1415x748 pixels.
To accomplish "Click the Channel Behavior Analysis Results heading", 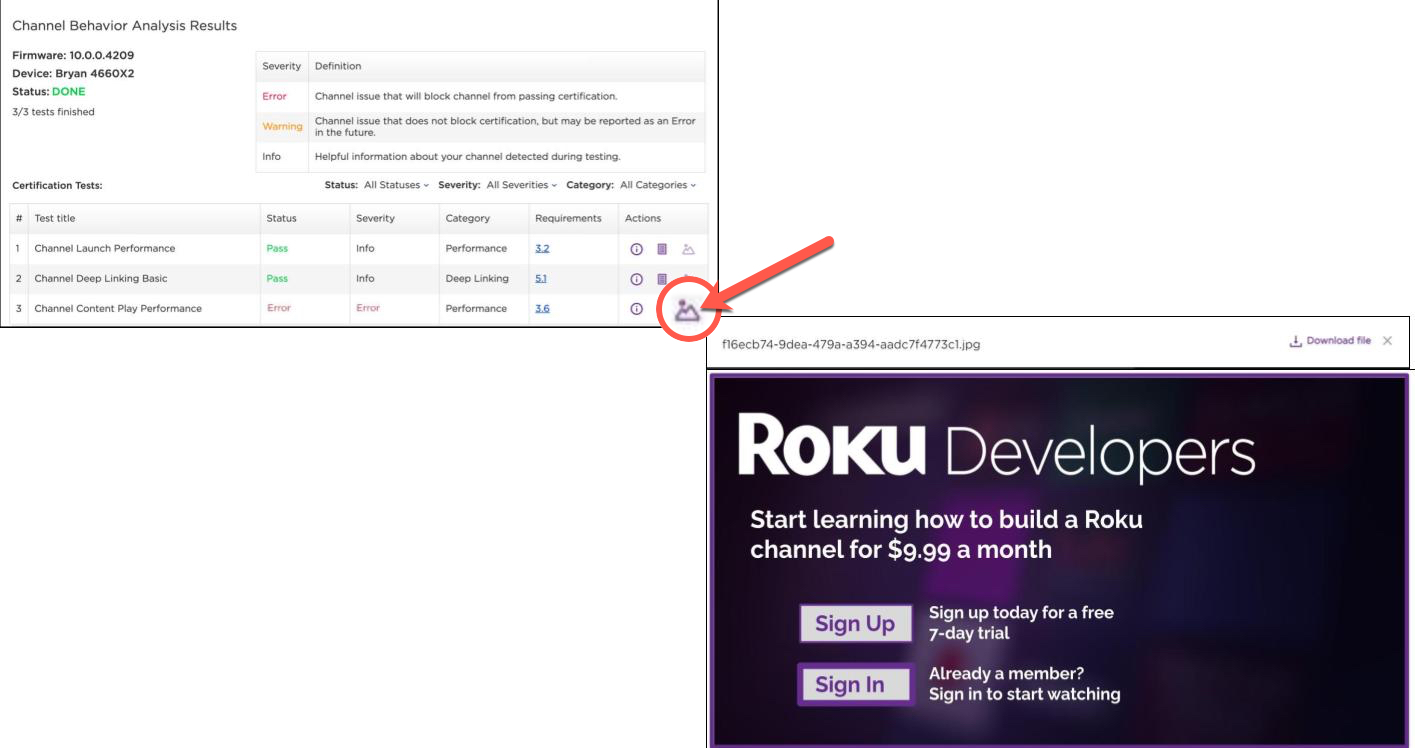I will [x=125, y=25].
